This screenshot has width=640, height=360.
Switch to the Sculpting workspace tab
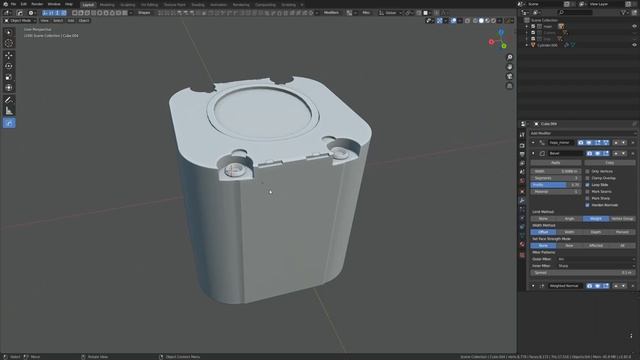coord(127,5)
